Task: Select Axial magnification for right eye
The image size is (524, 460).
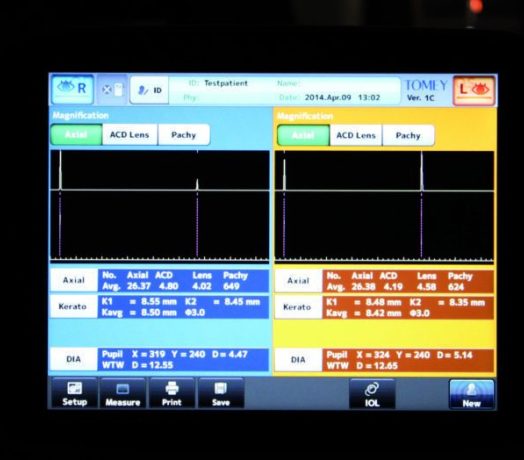Action: [x=76, y=135]
